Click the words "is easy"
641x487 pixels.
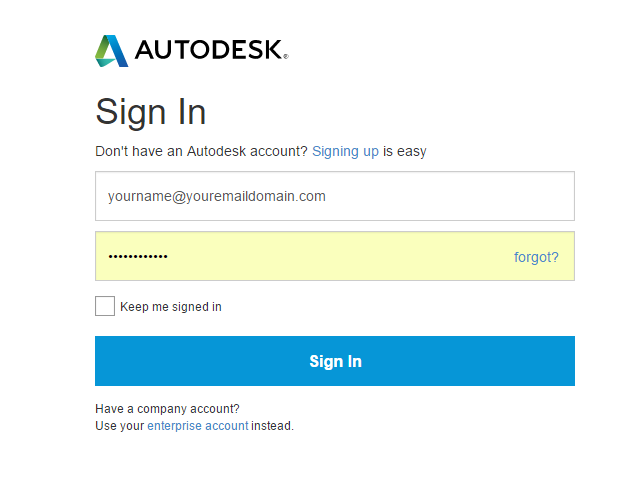coord(405,151)
